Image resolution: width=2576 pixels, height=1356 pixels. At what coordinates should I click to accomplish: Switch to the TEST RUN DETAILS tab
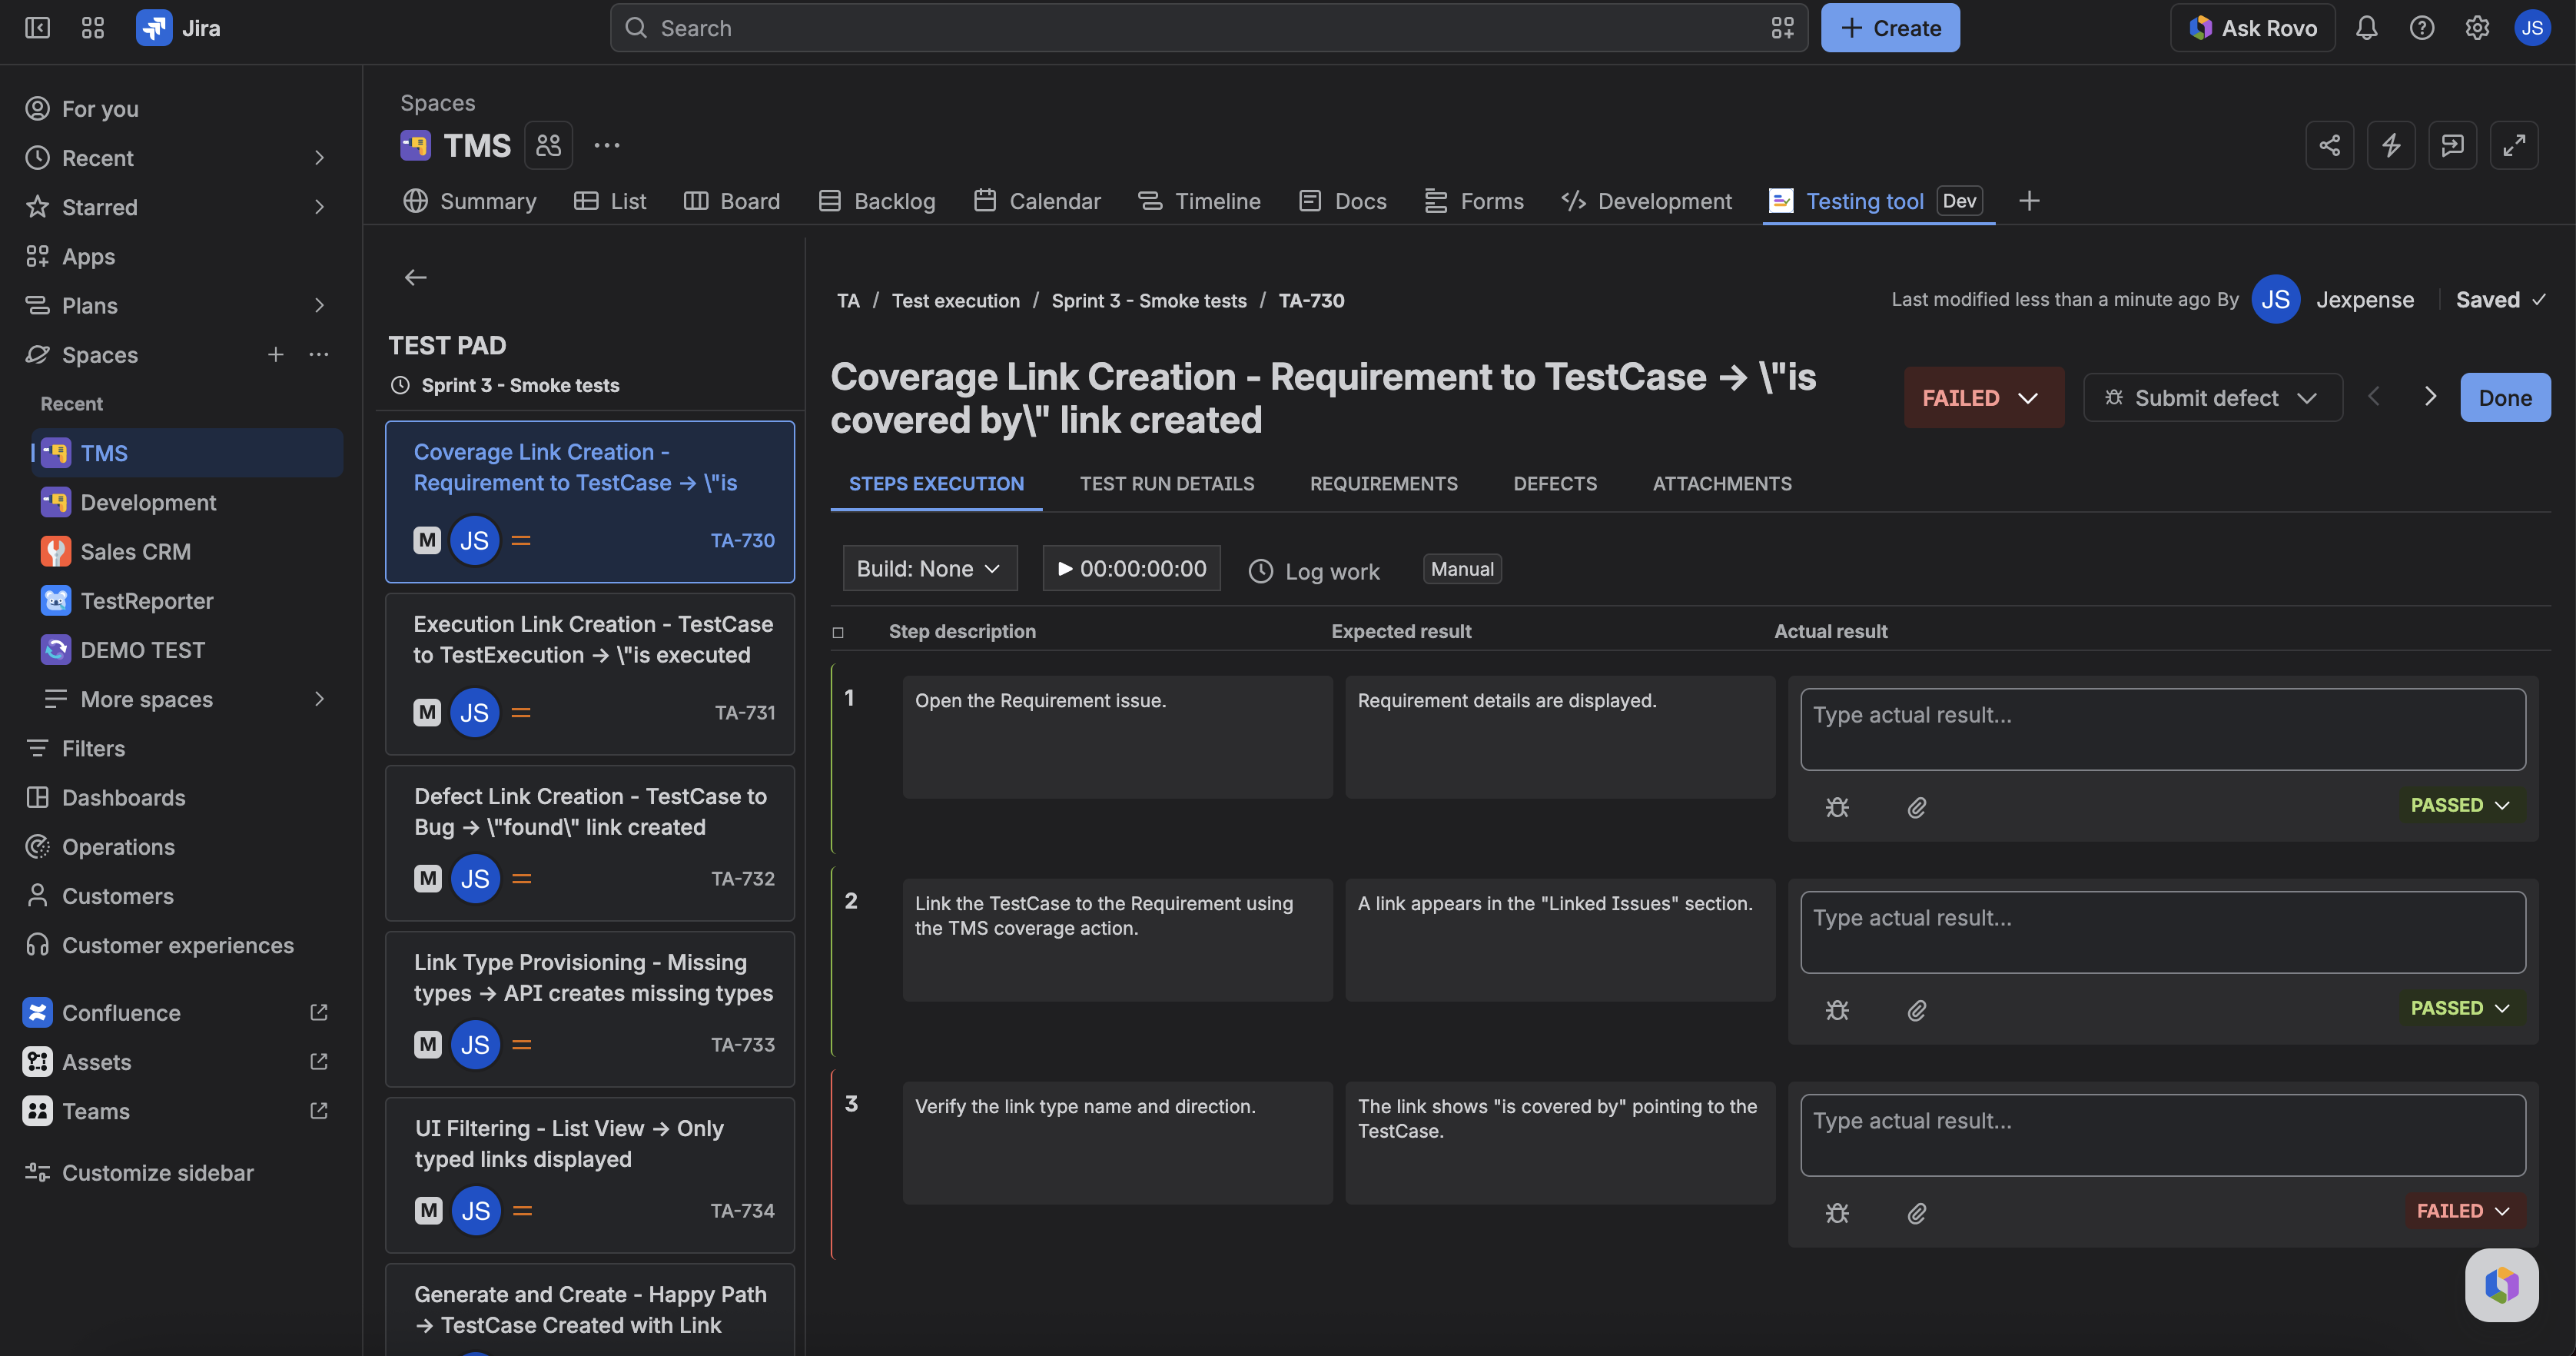[x=1167, y=484]
